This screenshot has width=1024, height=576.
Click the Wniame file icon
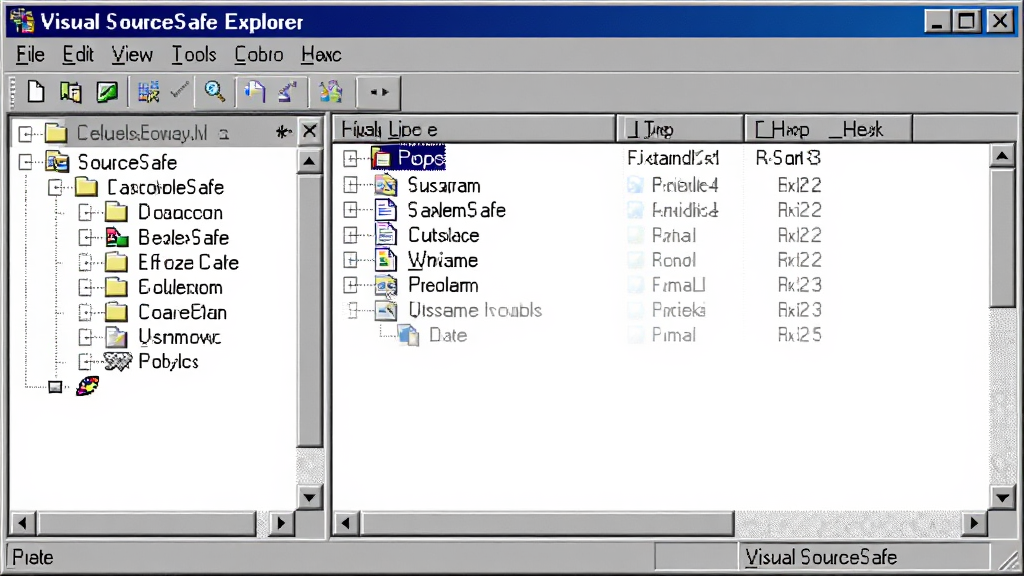(x=386, y=260)
